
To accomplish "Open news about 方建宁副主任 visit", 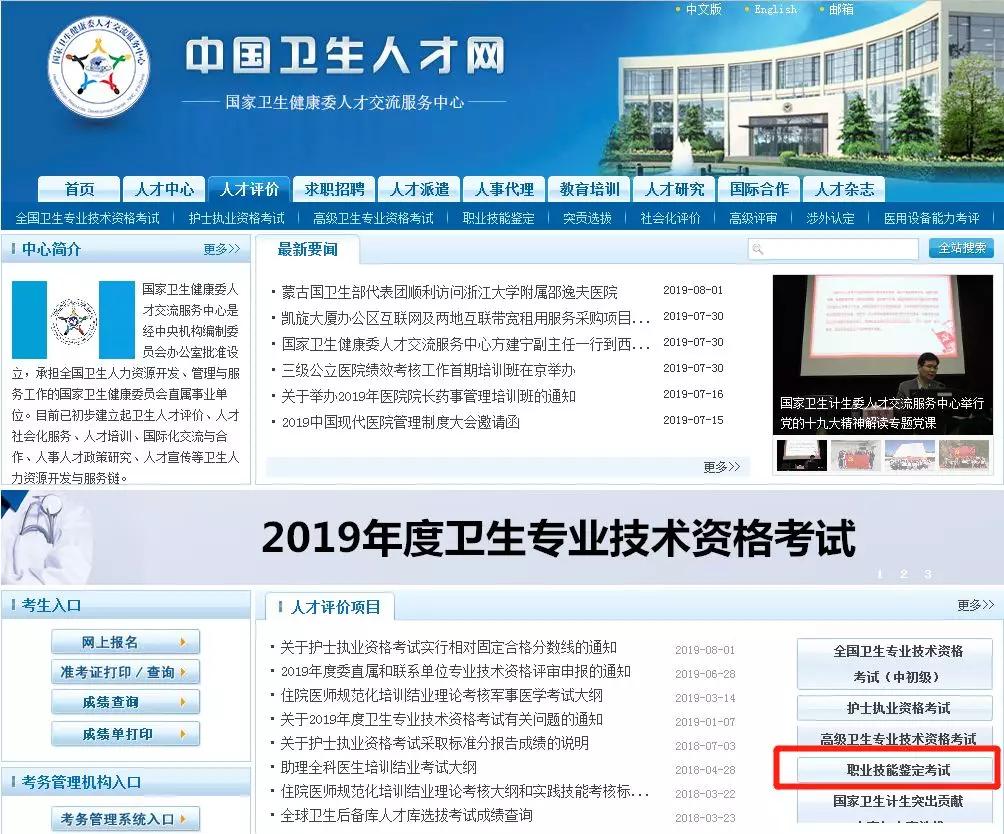I will [466, 344].
